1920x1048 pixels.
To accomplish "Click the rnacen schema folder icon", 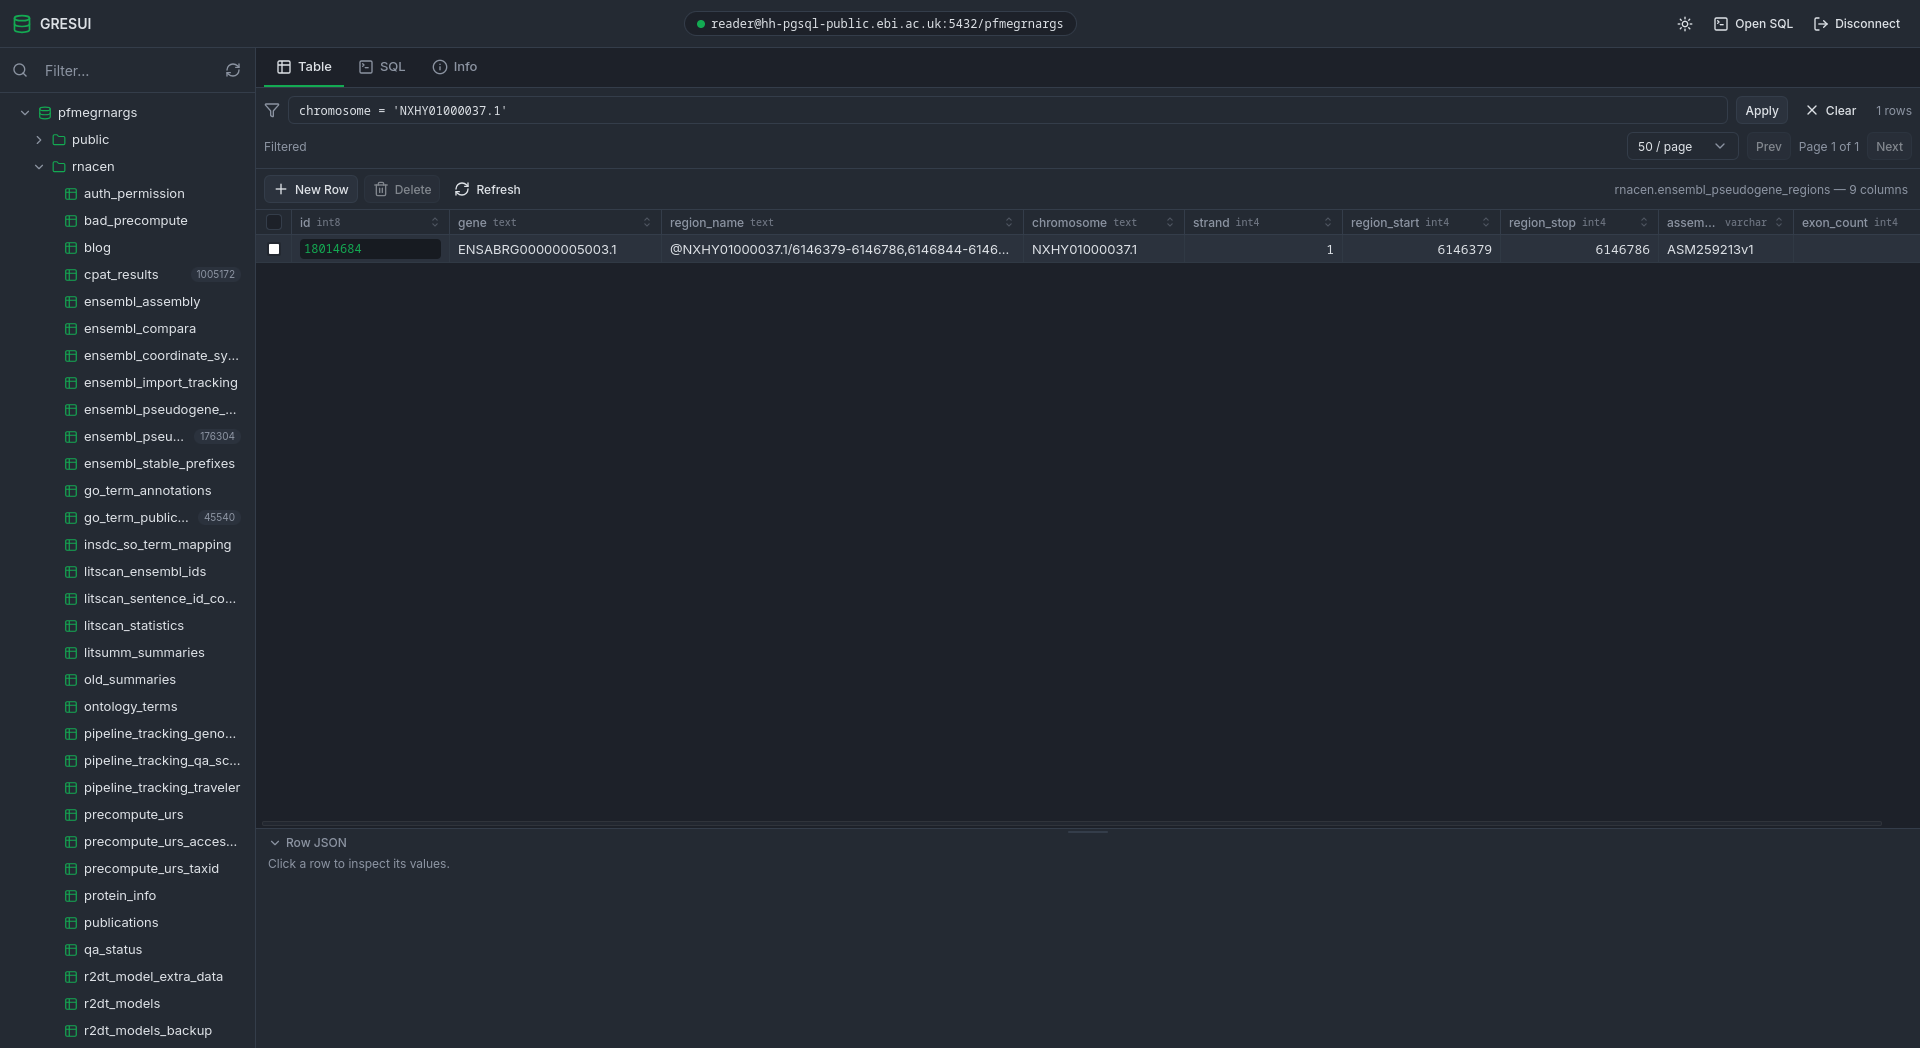I will (59, 167).
